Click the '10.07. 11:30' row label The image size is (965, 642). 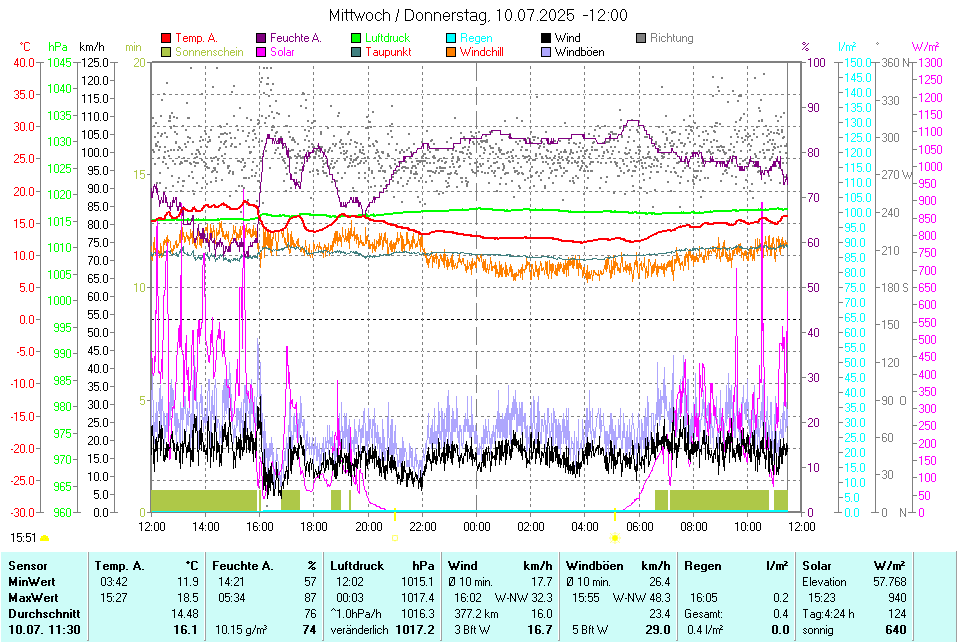(x=44, y=630)
